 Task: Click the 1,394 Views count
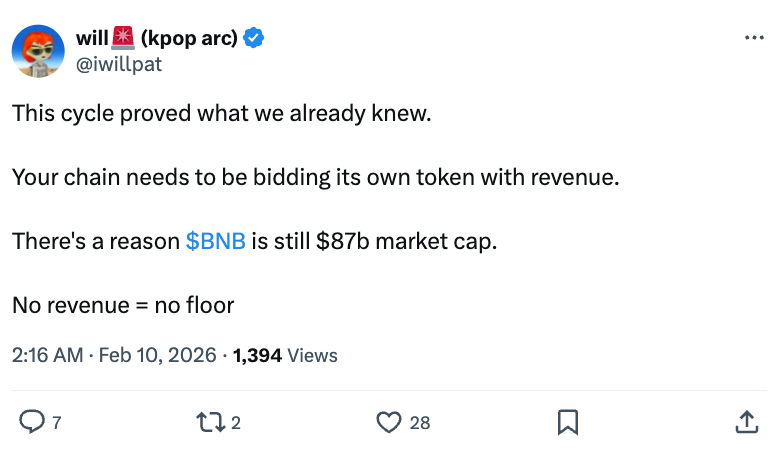(x=285, y=355)
